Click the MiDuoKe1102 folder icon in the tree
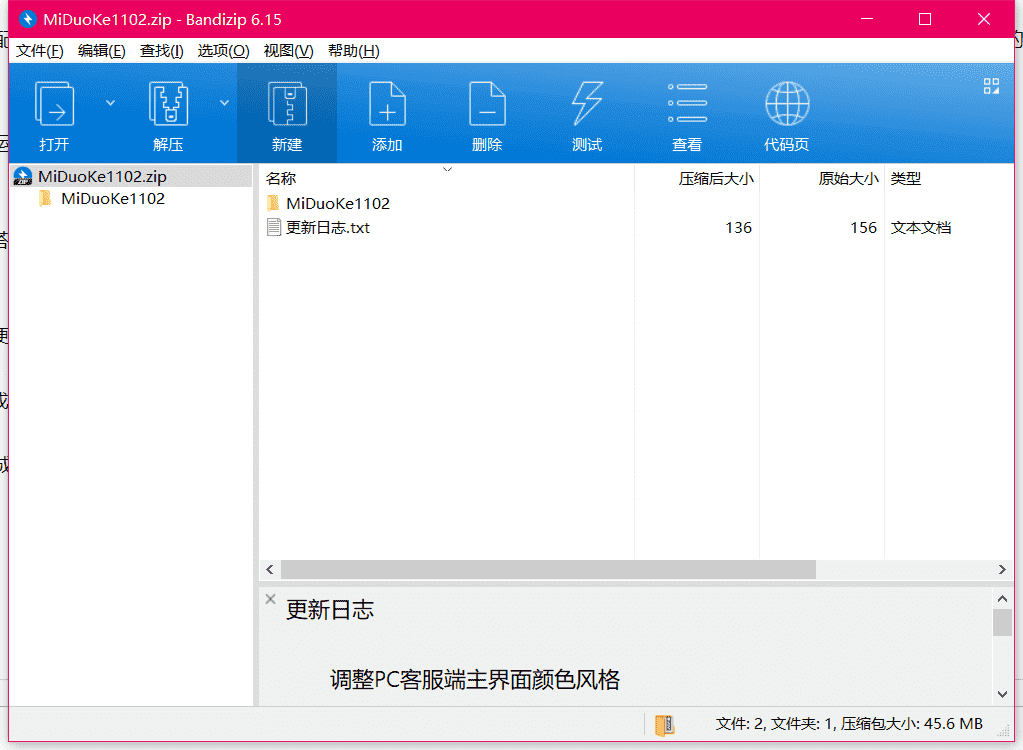 coord(45,198)
